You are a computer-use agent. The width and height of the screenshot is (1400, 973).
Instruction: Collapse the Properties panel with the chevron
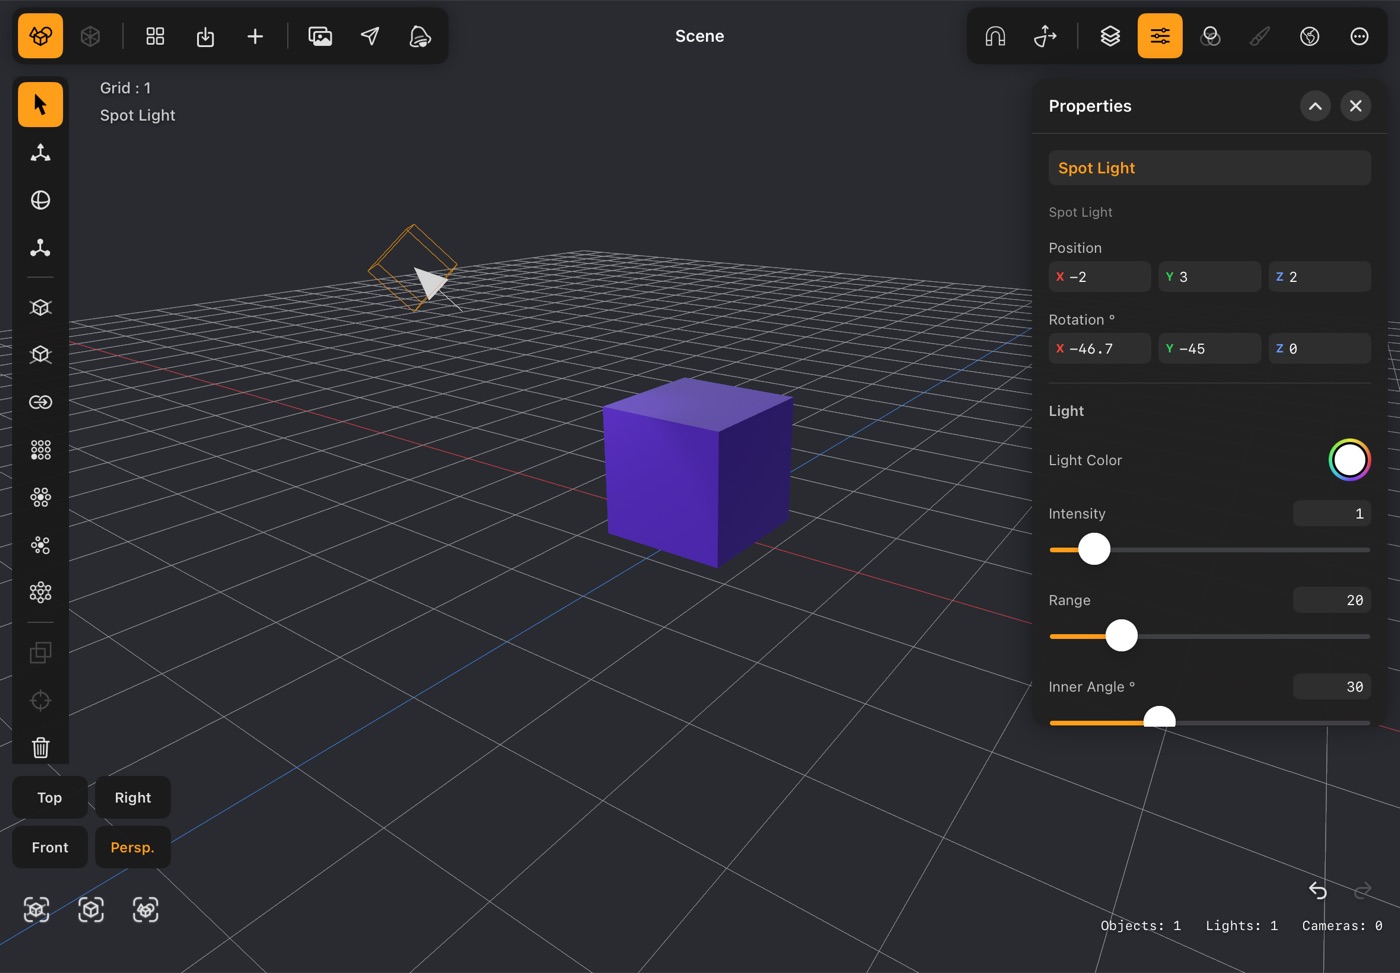[x=1315, y=106]
